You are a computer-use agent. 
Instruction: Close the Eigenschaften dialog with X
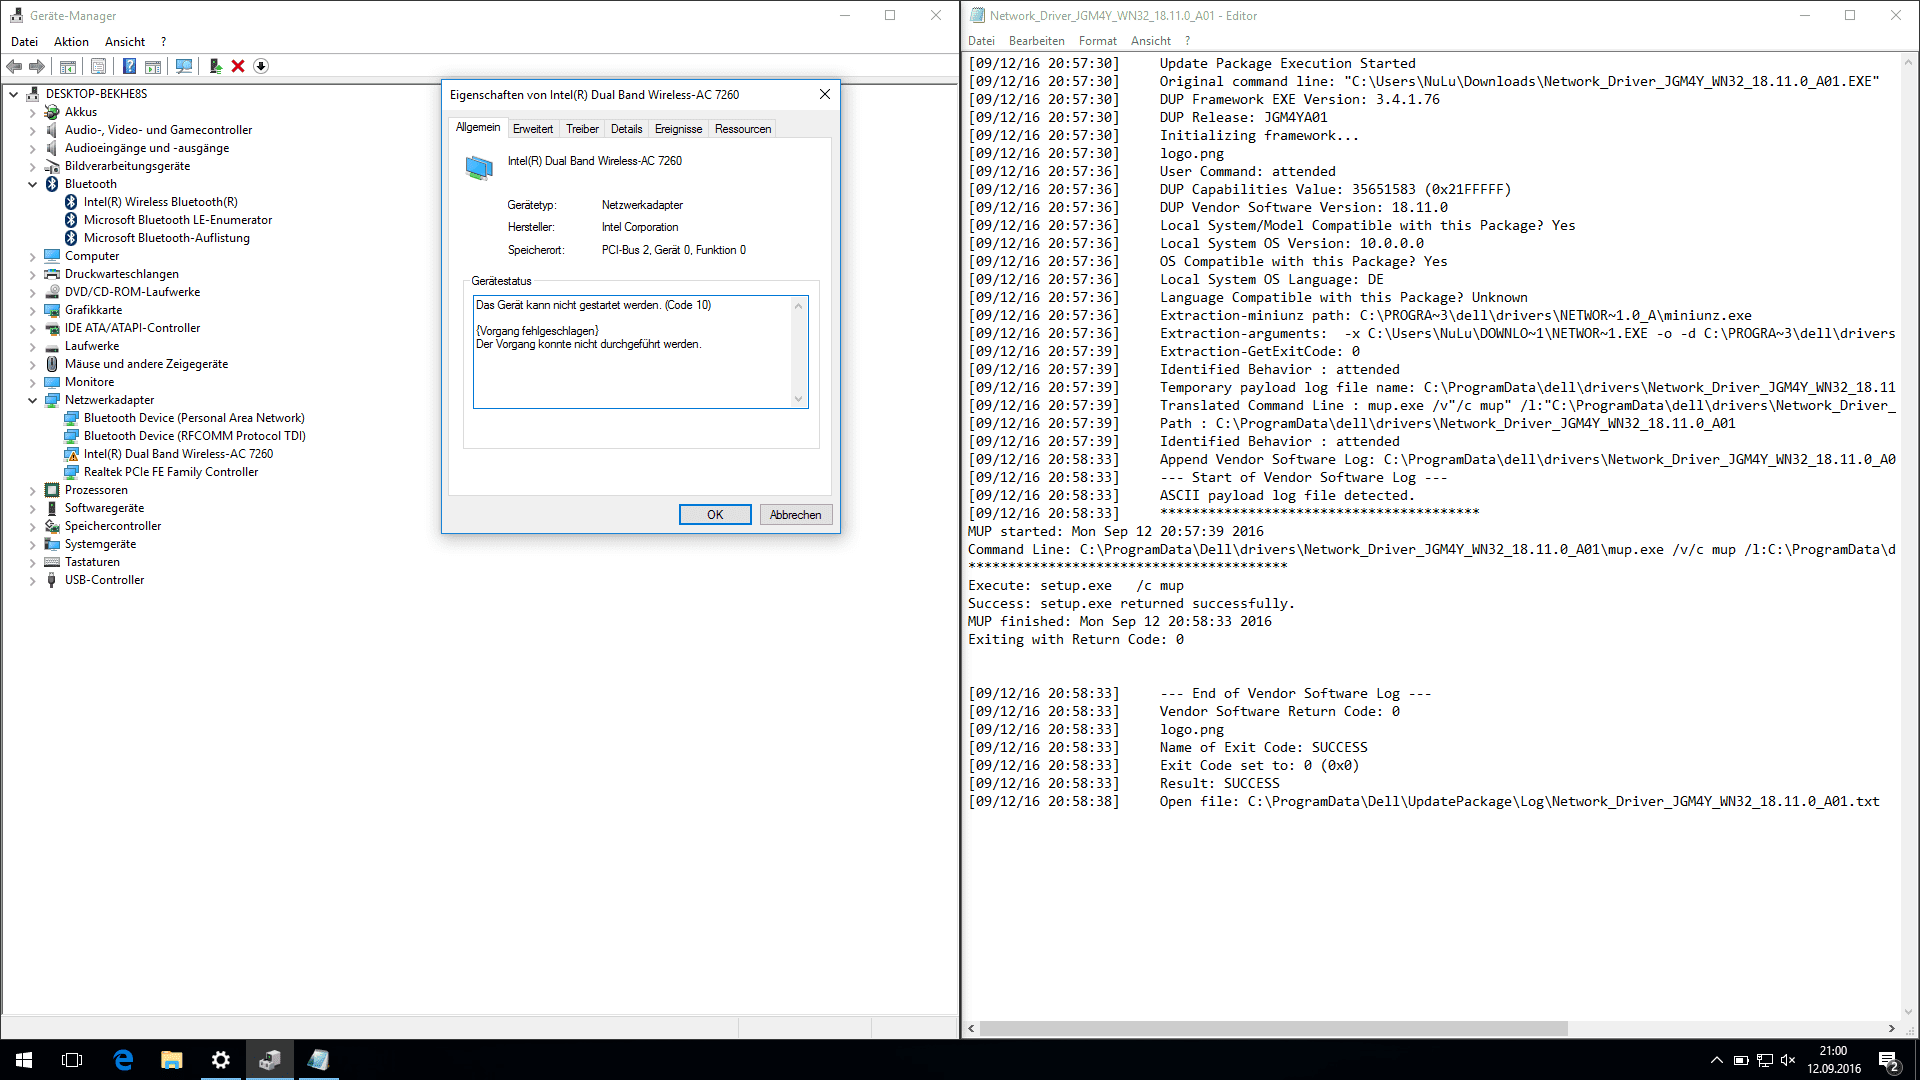(825, 94)
